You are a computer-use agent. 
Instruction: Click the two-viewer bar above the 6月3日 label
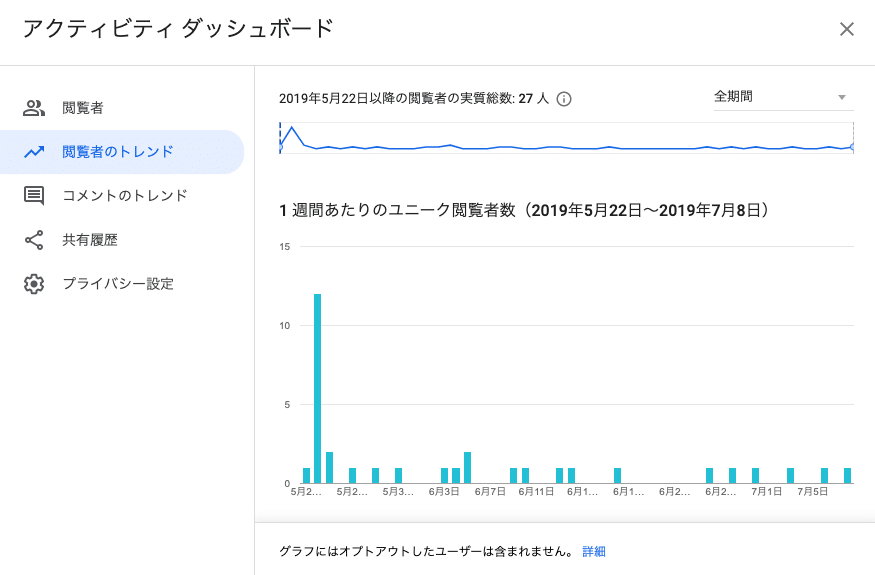(468, 468)
